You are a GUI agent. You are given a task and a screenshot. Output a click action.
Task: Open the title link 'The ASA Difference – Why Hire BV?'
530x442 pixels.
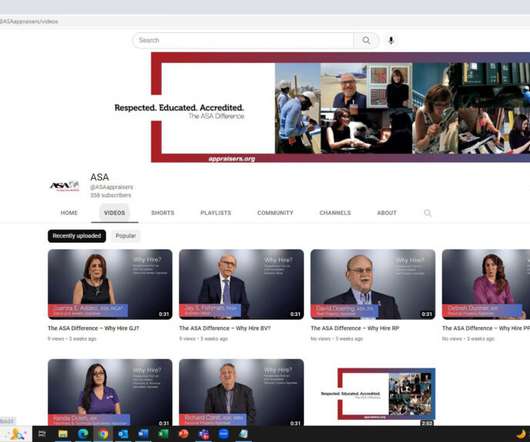pos(225,328)
